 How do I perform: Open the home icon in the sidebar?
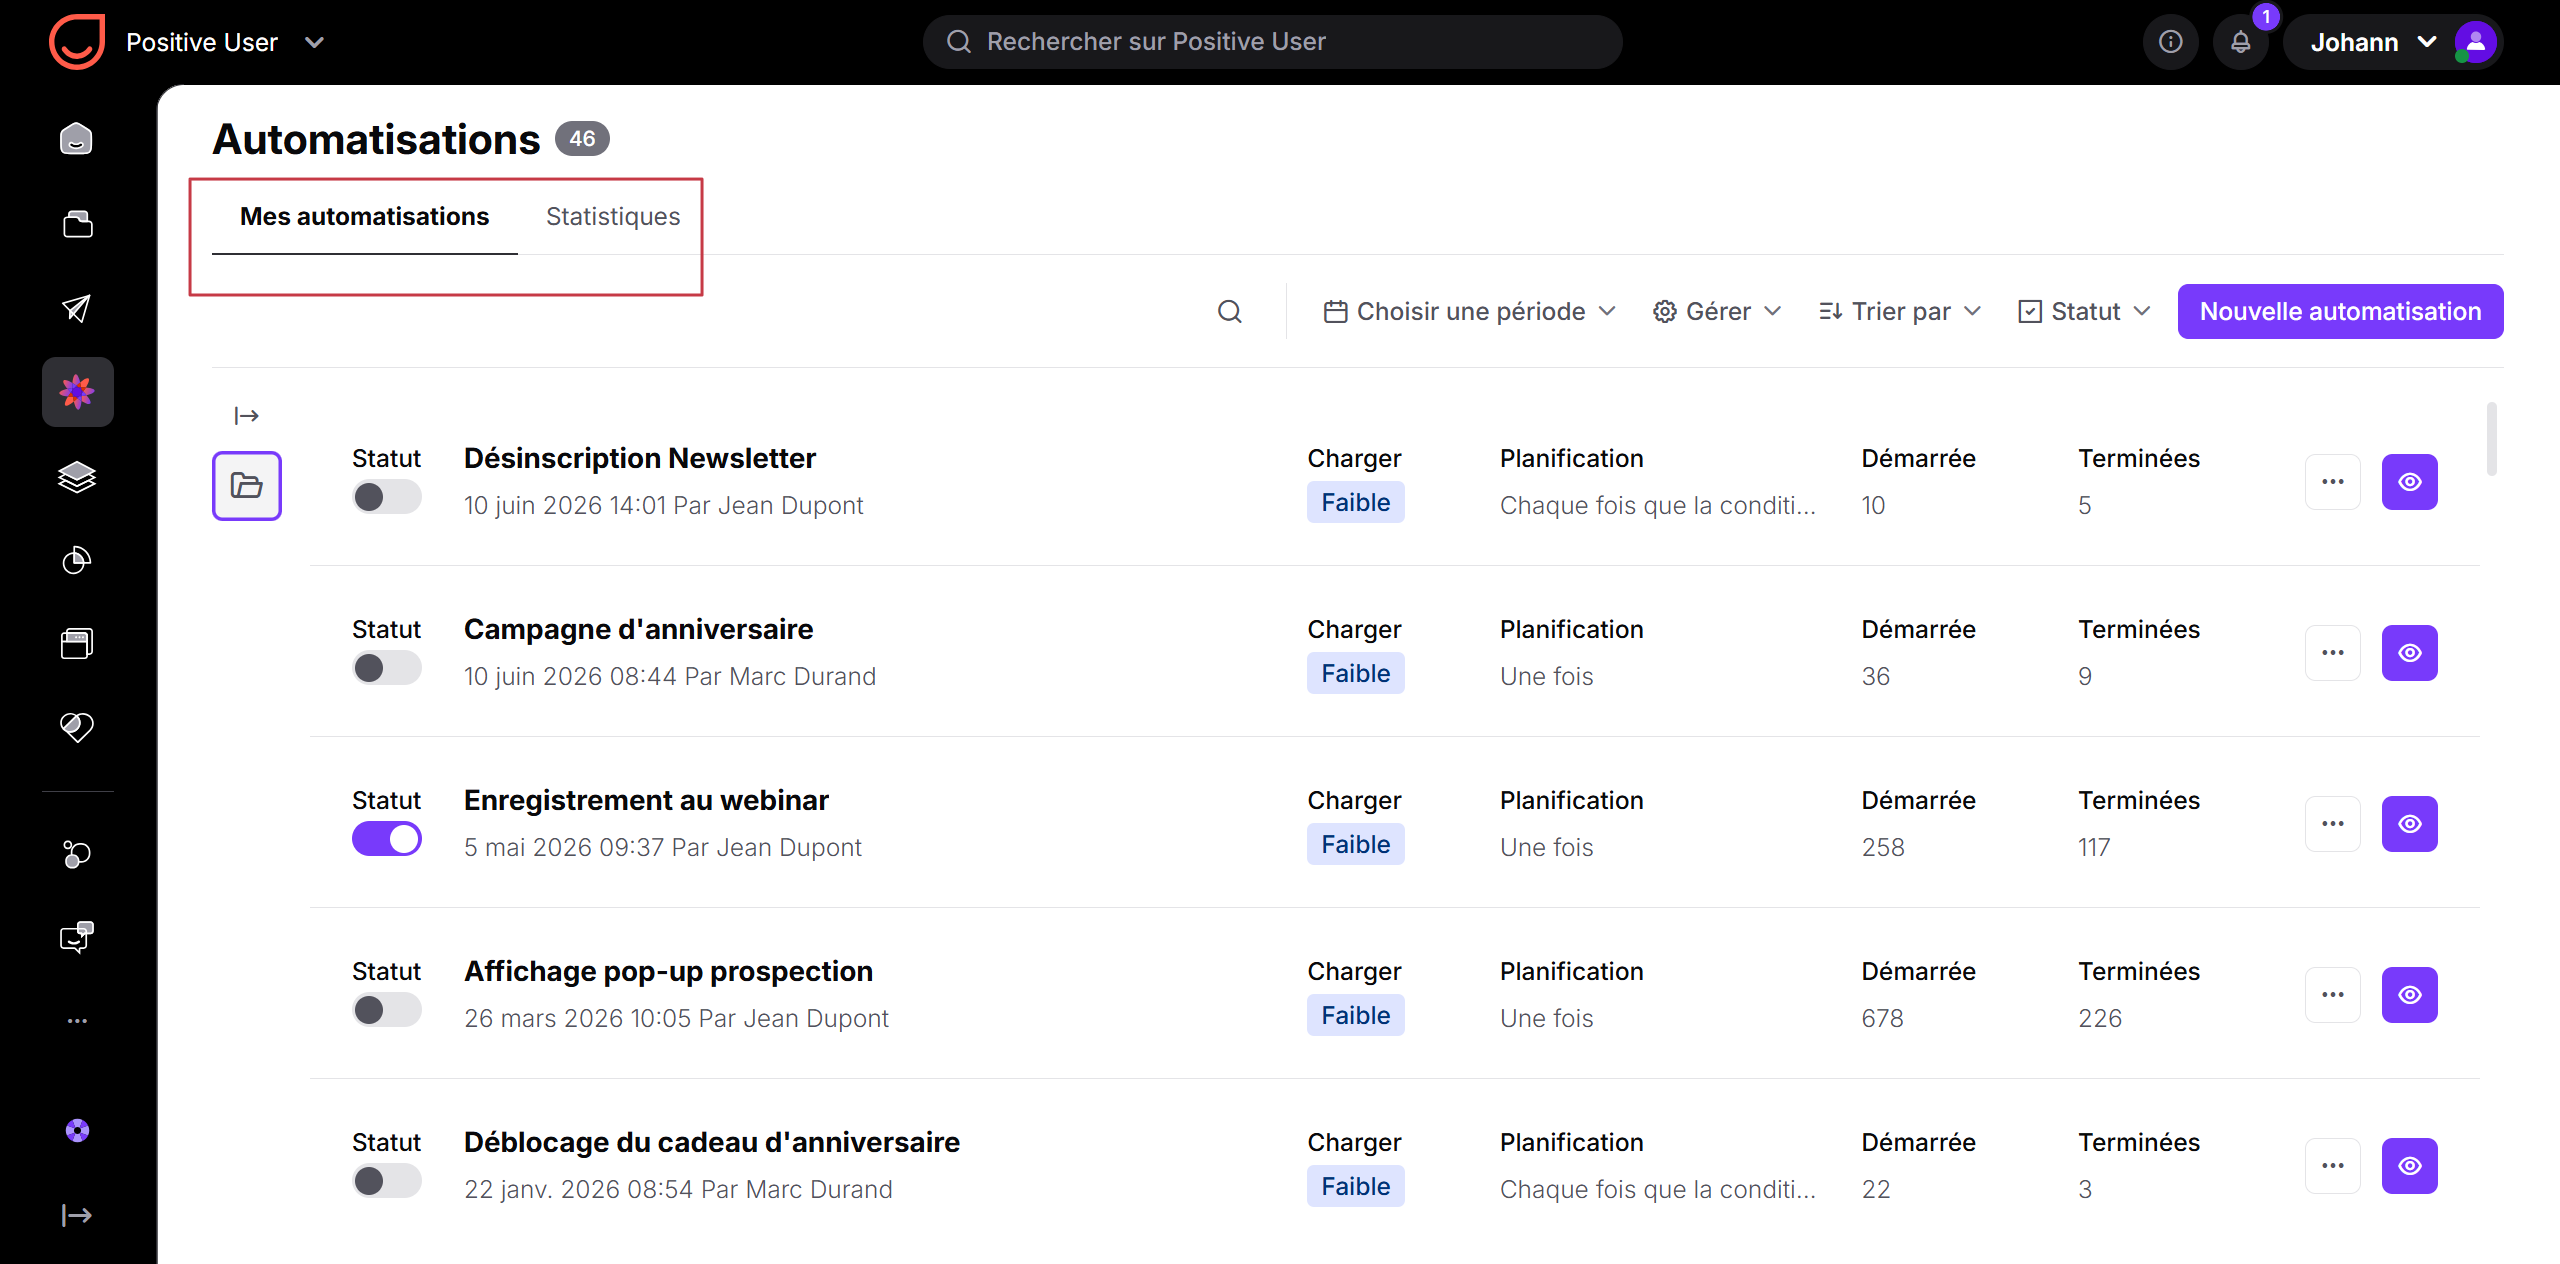(x=77, y=139)
